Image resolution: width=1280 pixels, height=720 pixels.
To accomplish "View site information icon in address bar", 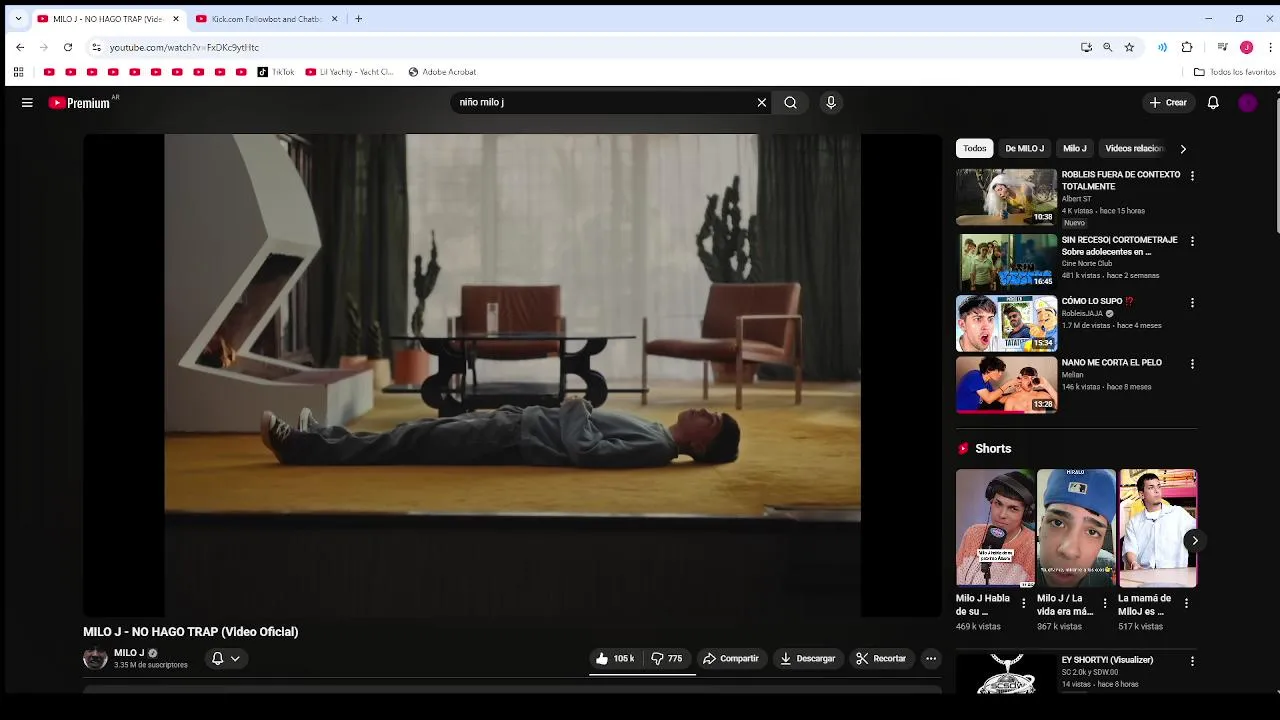I will [x=96, y=47].
